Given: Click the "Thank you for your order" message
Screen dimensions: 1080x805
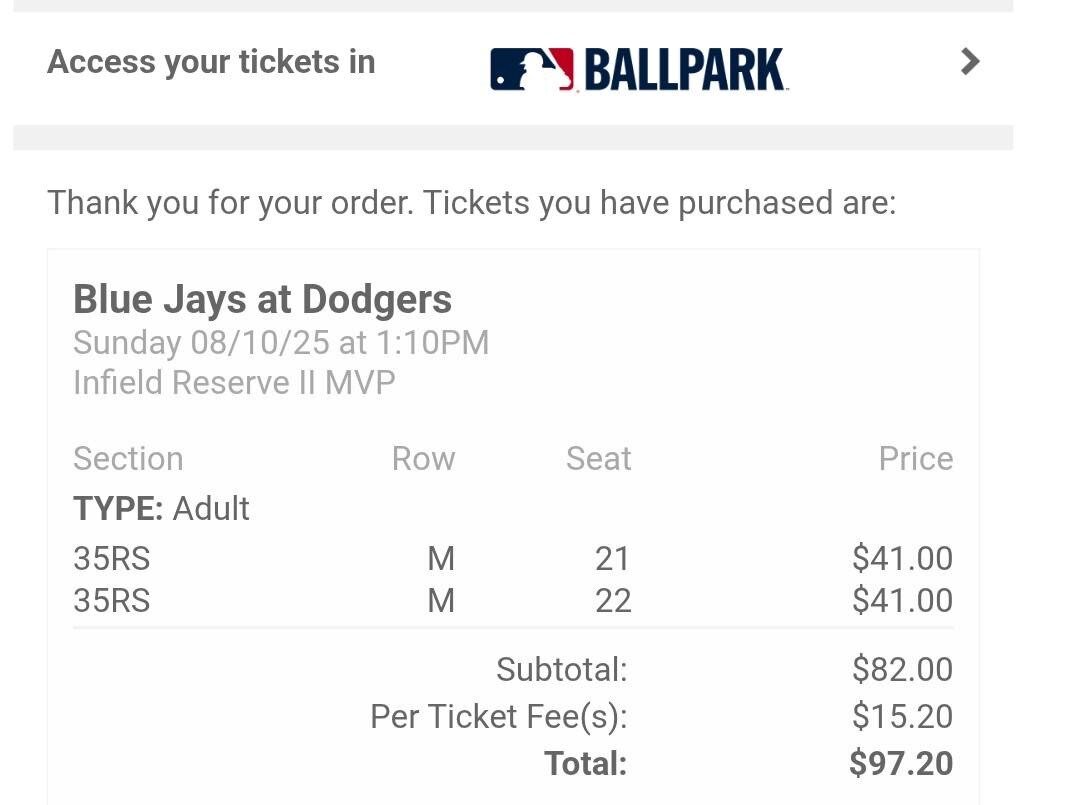Looking at the screenshot, I should click(x=471, y=203).
